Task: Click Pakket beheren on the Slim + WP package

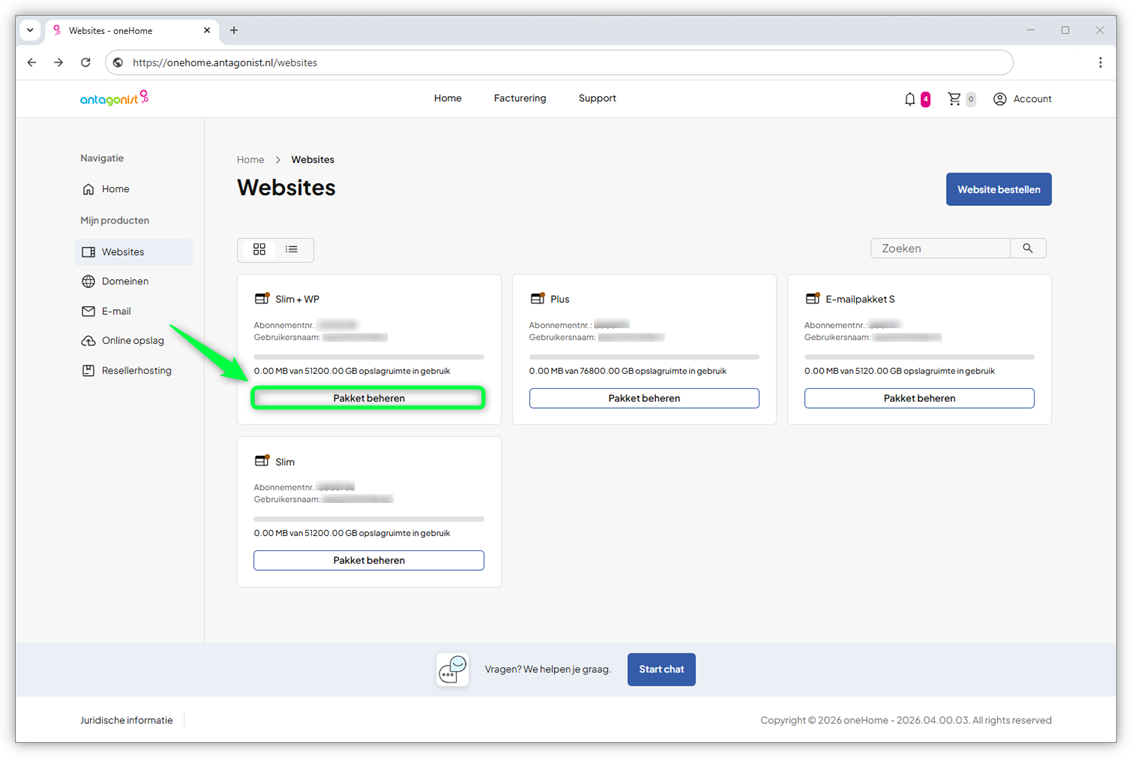Action: tap(368, 397)
